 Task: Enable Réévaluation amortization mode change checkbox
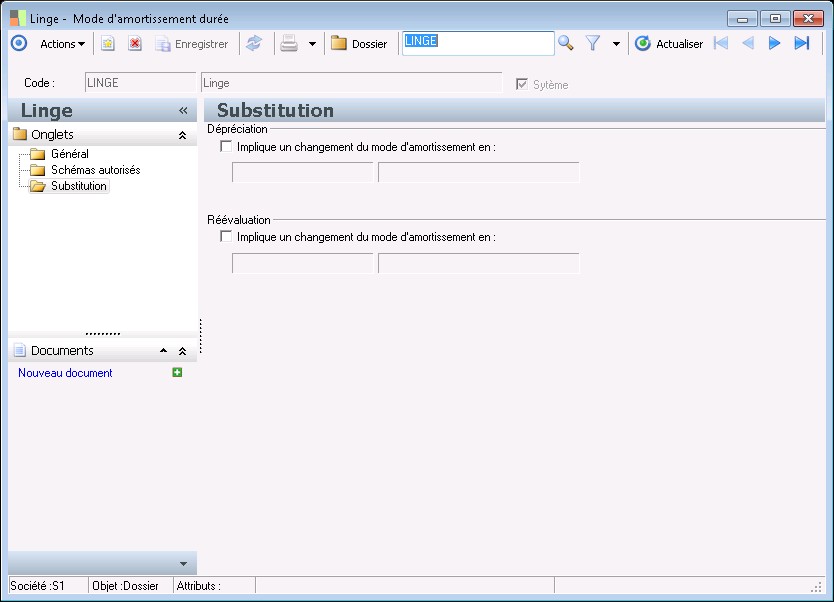pos(226,236)
